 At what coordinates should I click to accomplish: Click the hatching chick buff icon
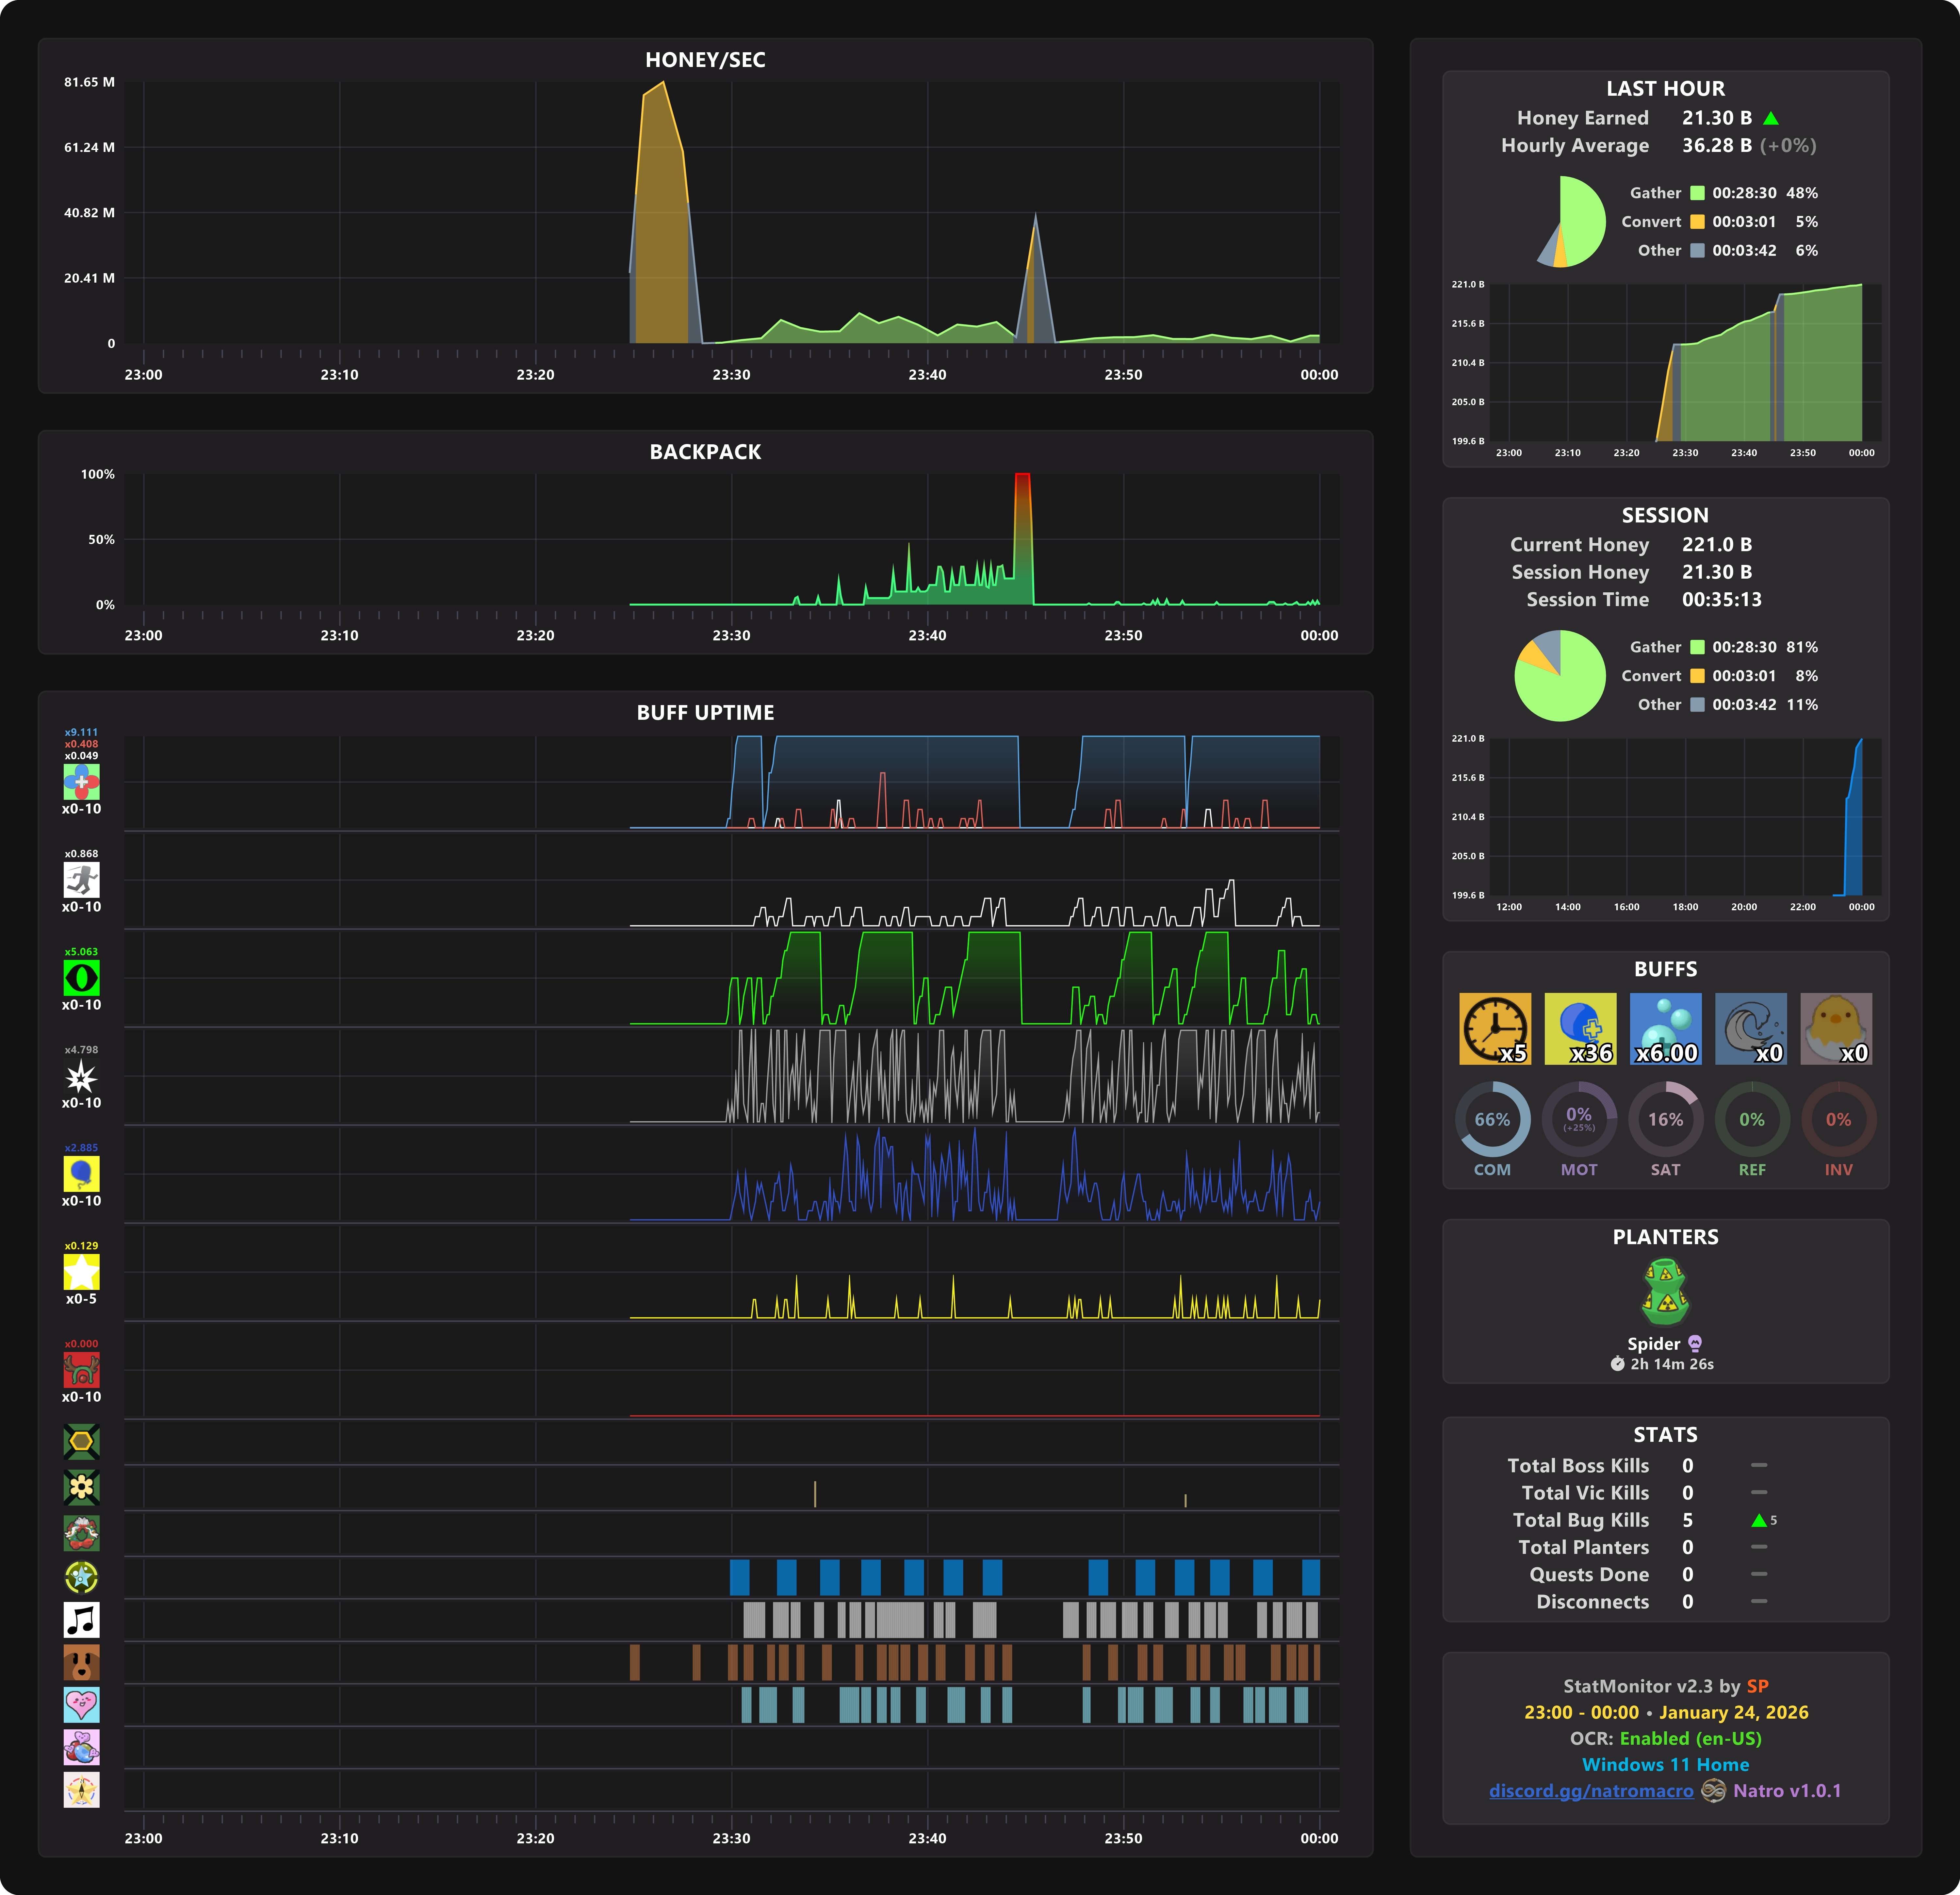click(x=1836, y=1028)
